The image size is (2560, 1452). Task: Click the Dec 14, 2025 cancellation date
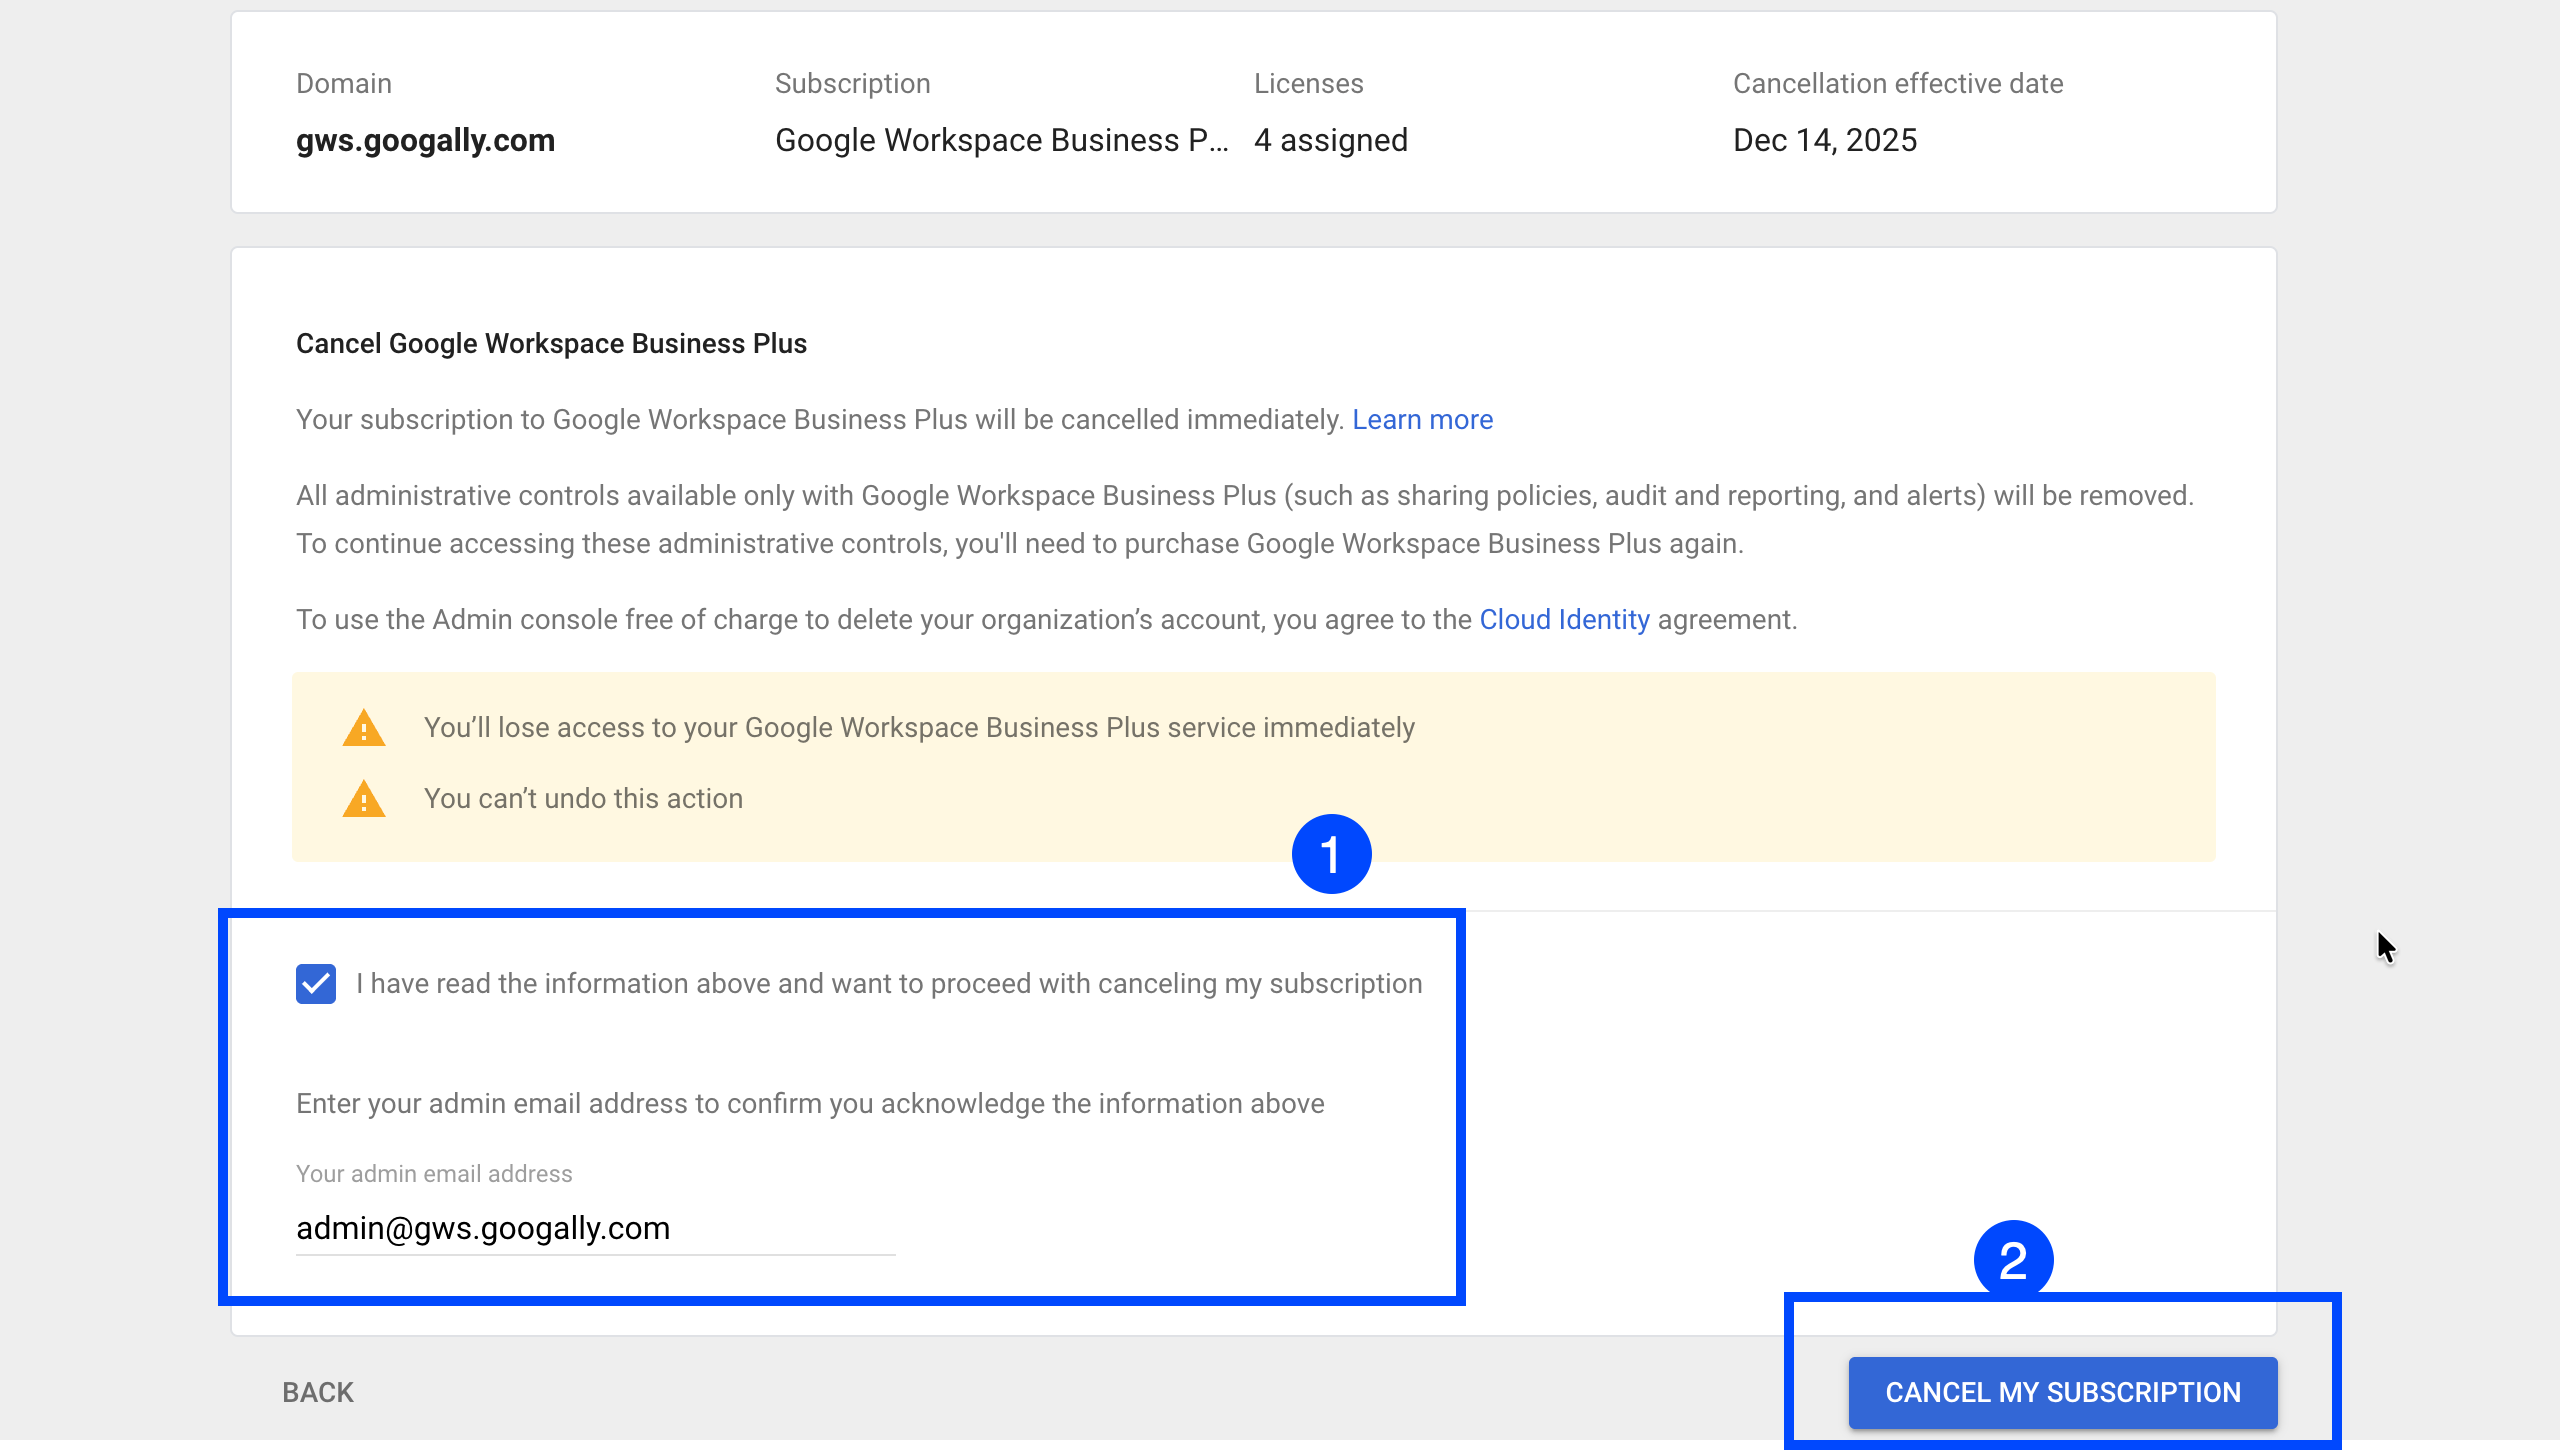[1824, 140]
